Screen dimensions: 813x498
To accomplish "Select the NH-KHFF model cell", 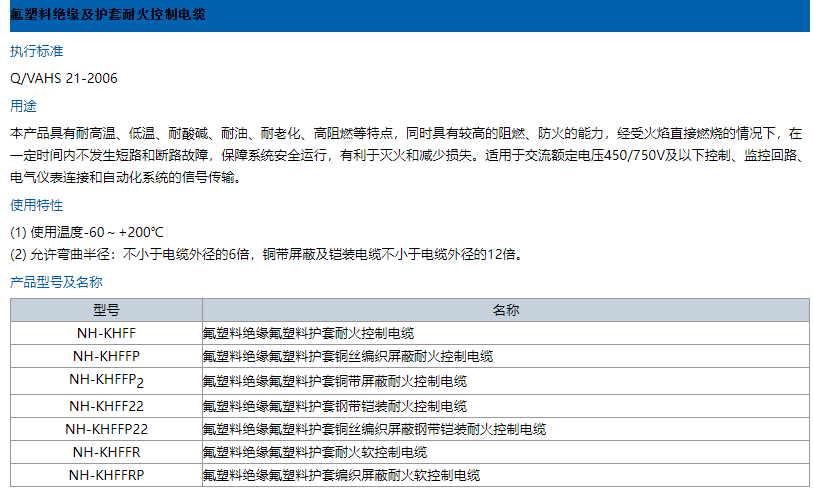I will (x=106, y=333).
